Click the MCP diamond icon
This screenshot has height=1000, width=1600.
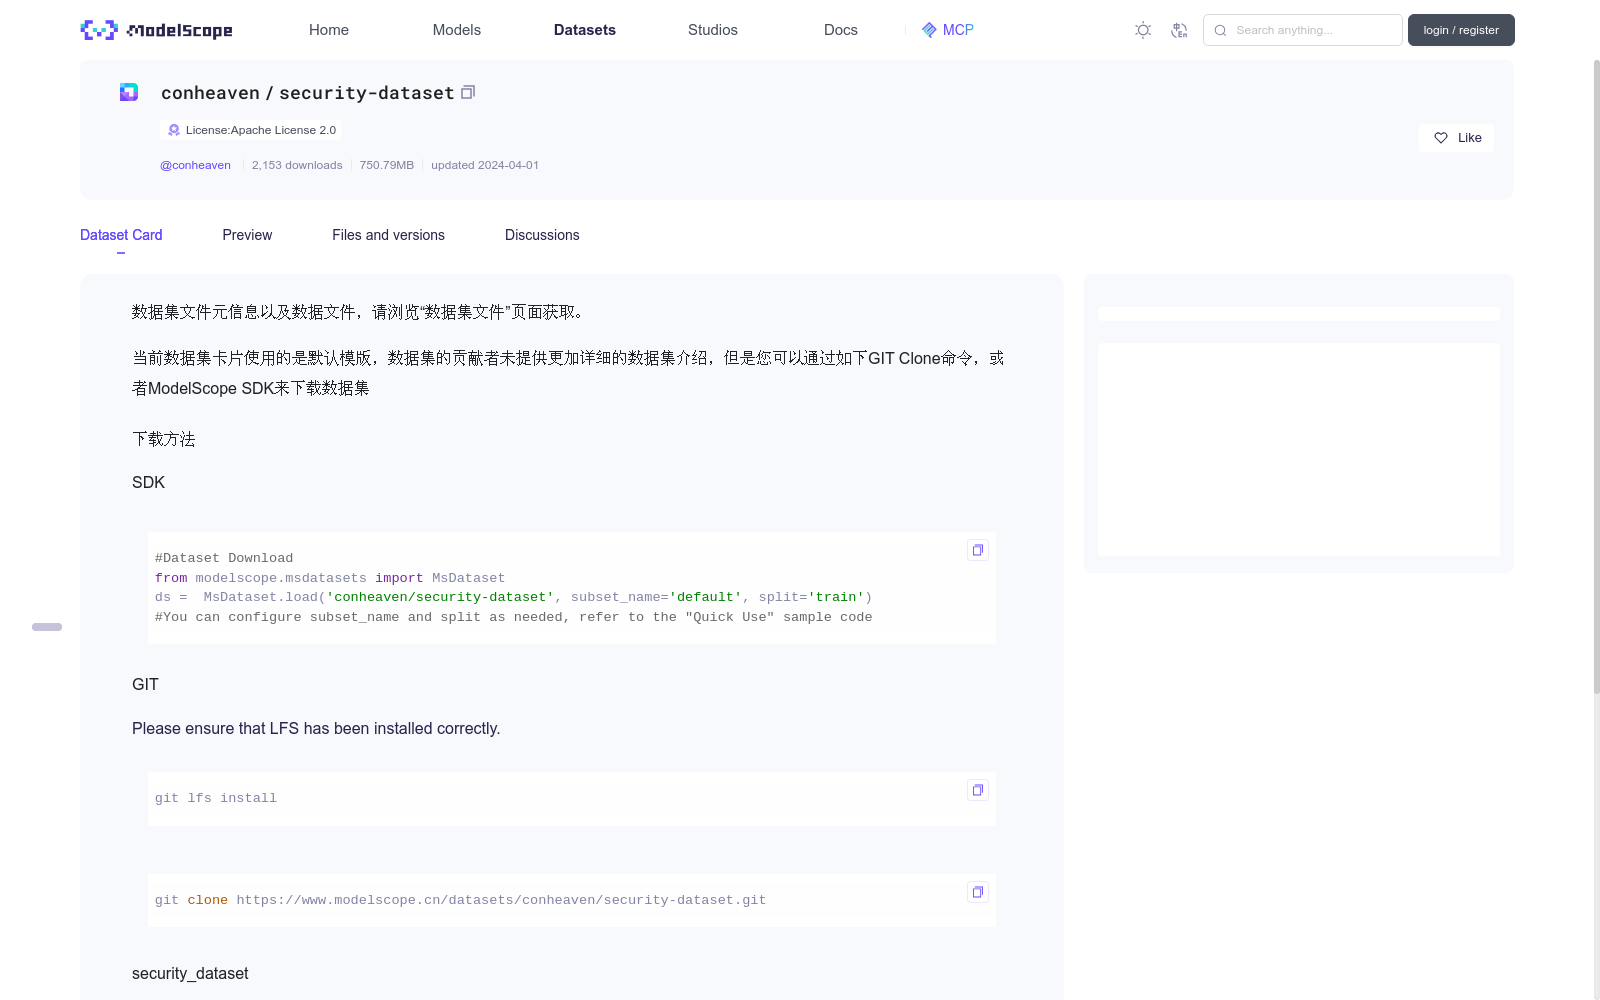tap(929, 30)
